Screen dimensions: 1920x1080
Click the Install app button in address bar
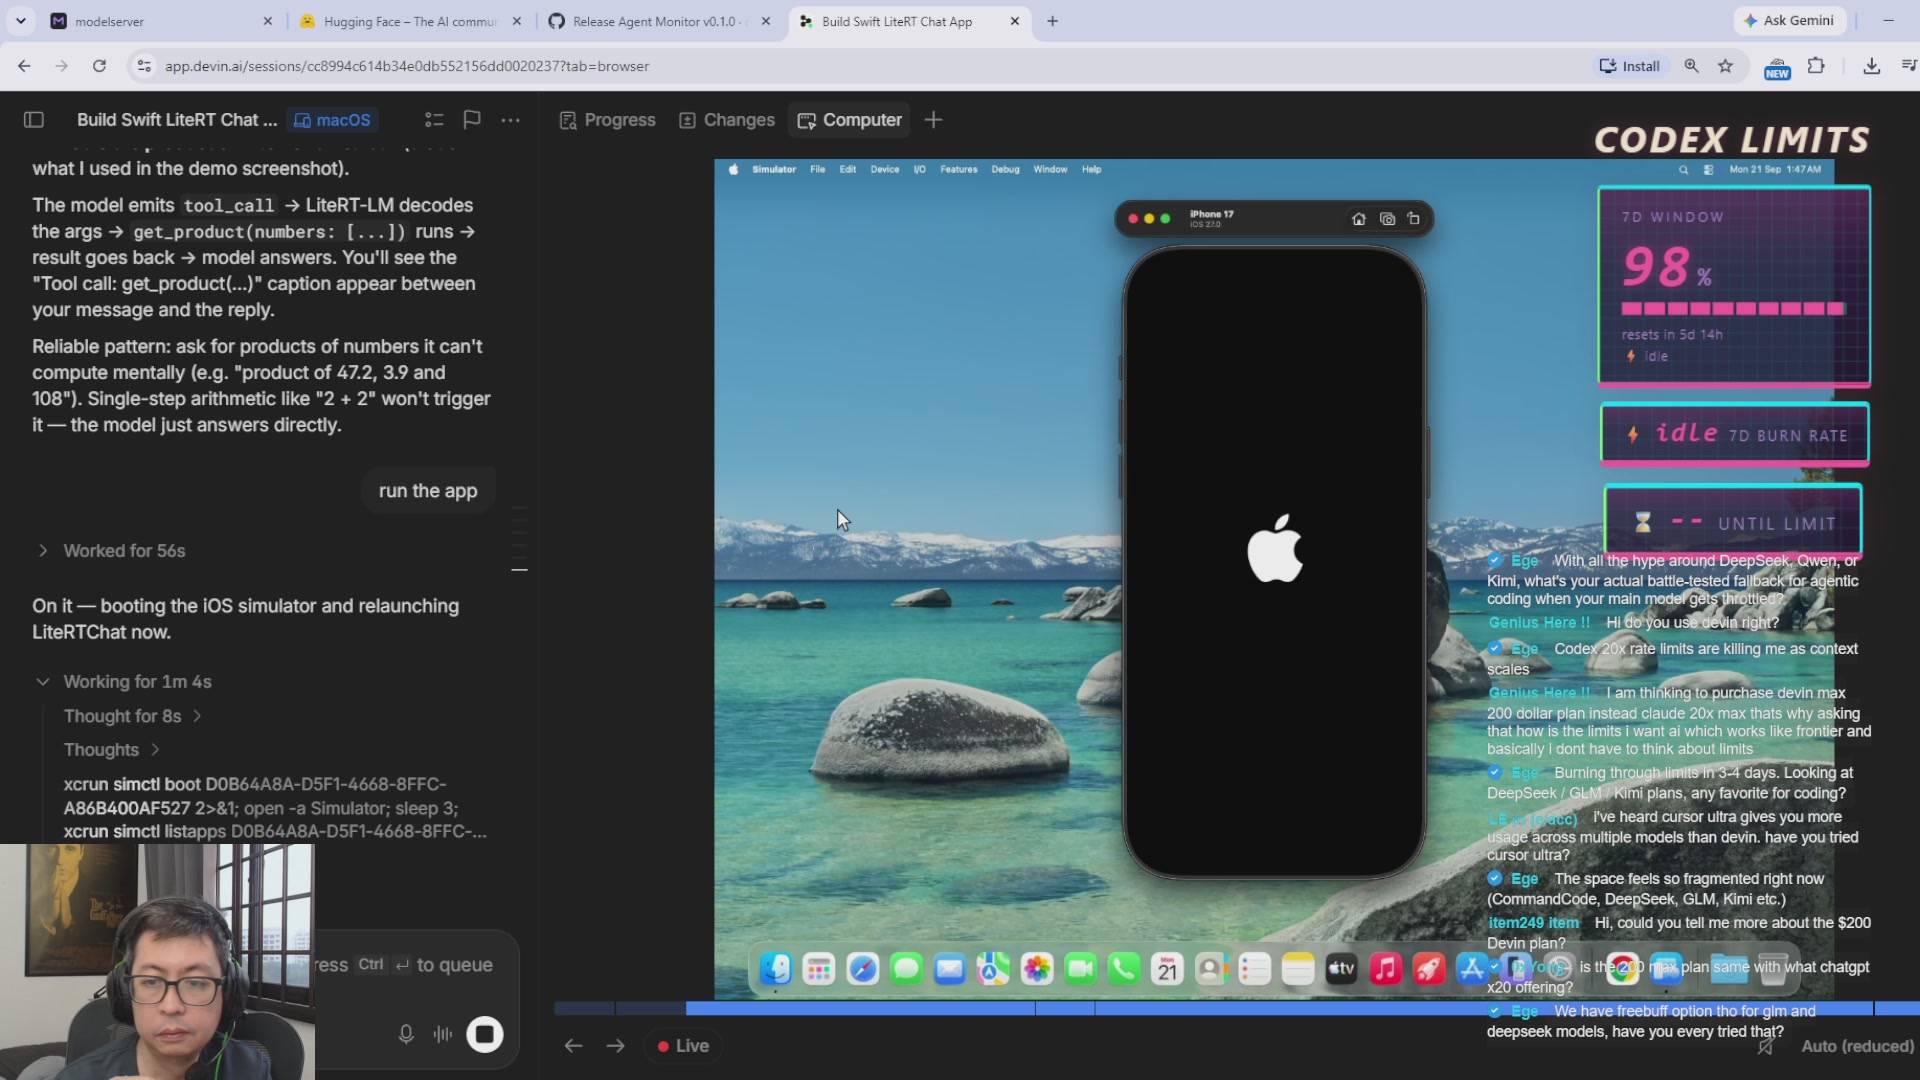(x=1629, y=66)
